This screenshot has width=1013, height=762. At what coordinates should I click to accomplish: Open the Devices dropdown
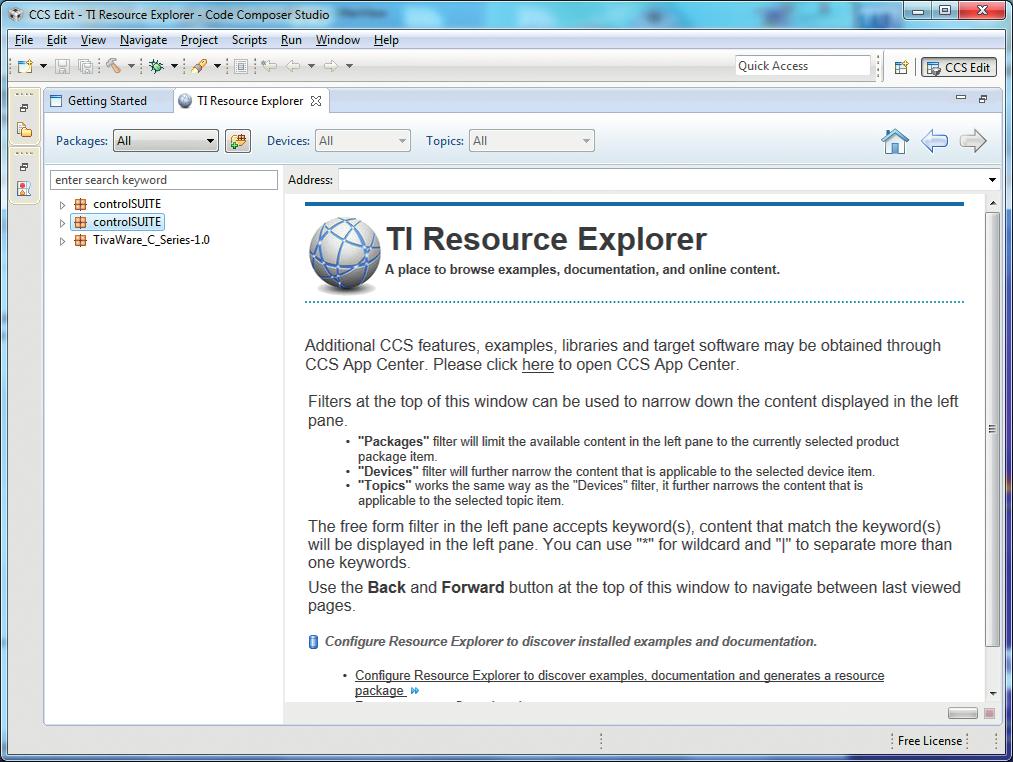click(x=363, y=141)
